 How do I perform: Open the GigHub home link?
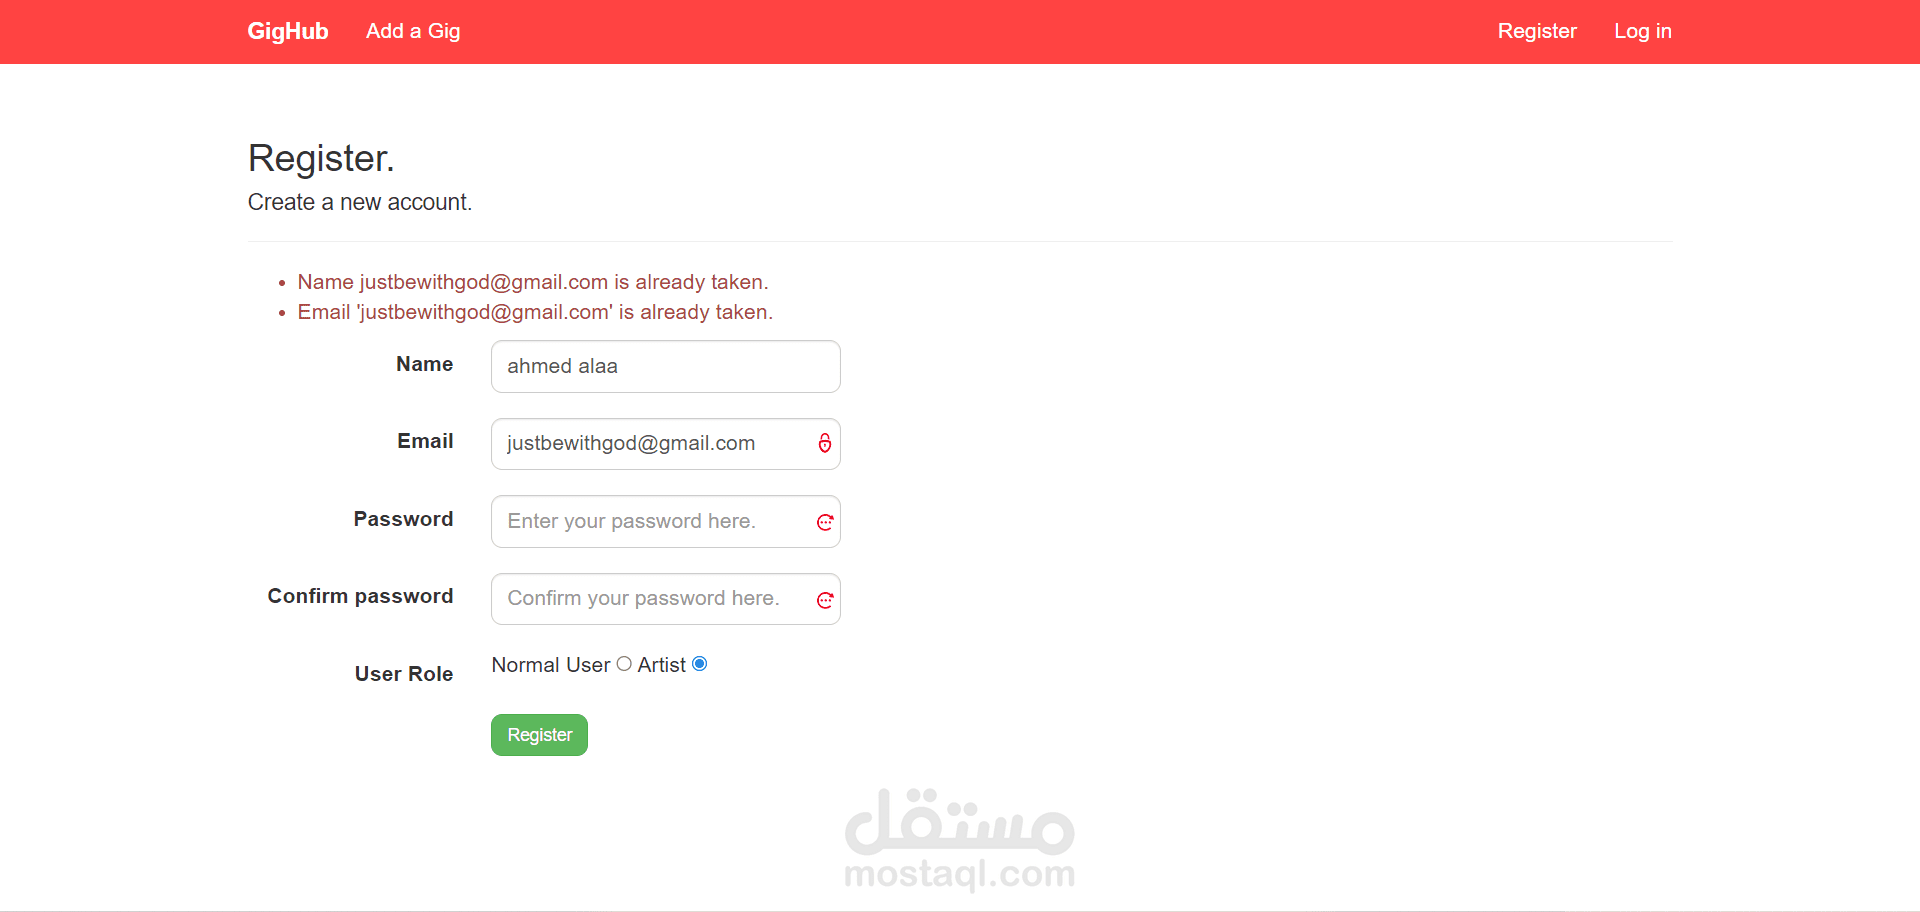288,31
